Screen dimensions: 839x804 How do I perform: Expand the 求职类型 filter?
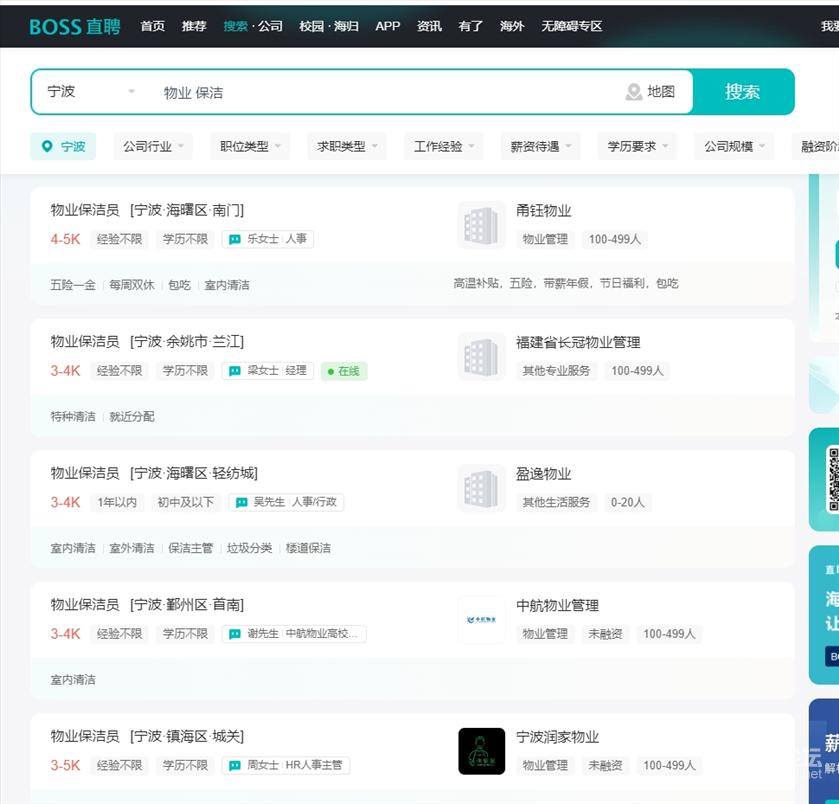(x=347, y=147)
